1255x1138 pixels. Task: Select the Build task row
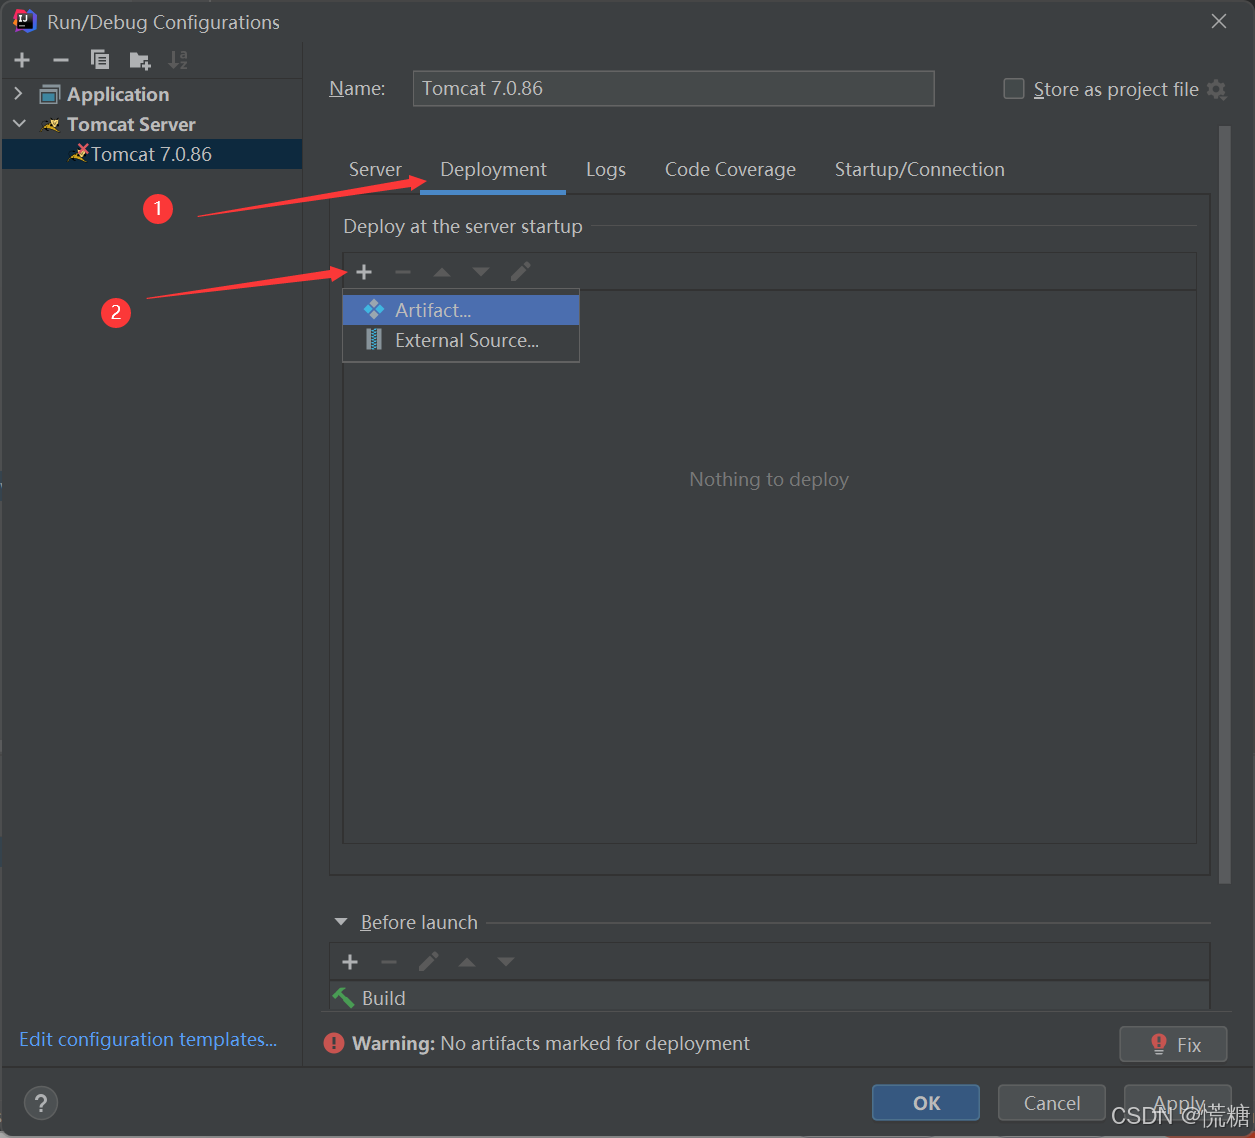point(769,997)
